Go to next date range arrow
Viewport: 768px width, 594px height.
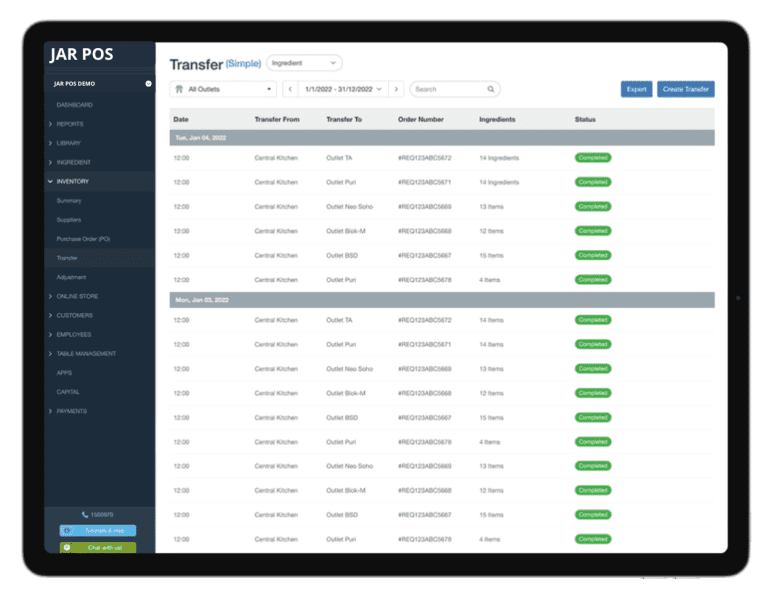396,89
